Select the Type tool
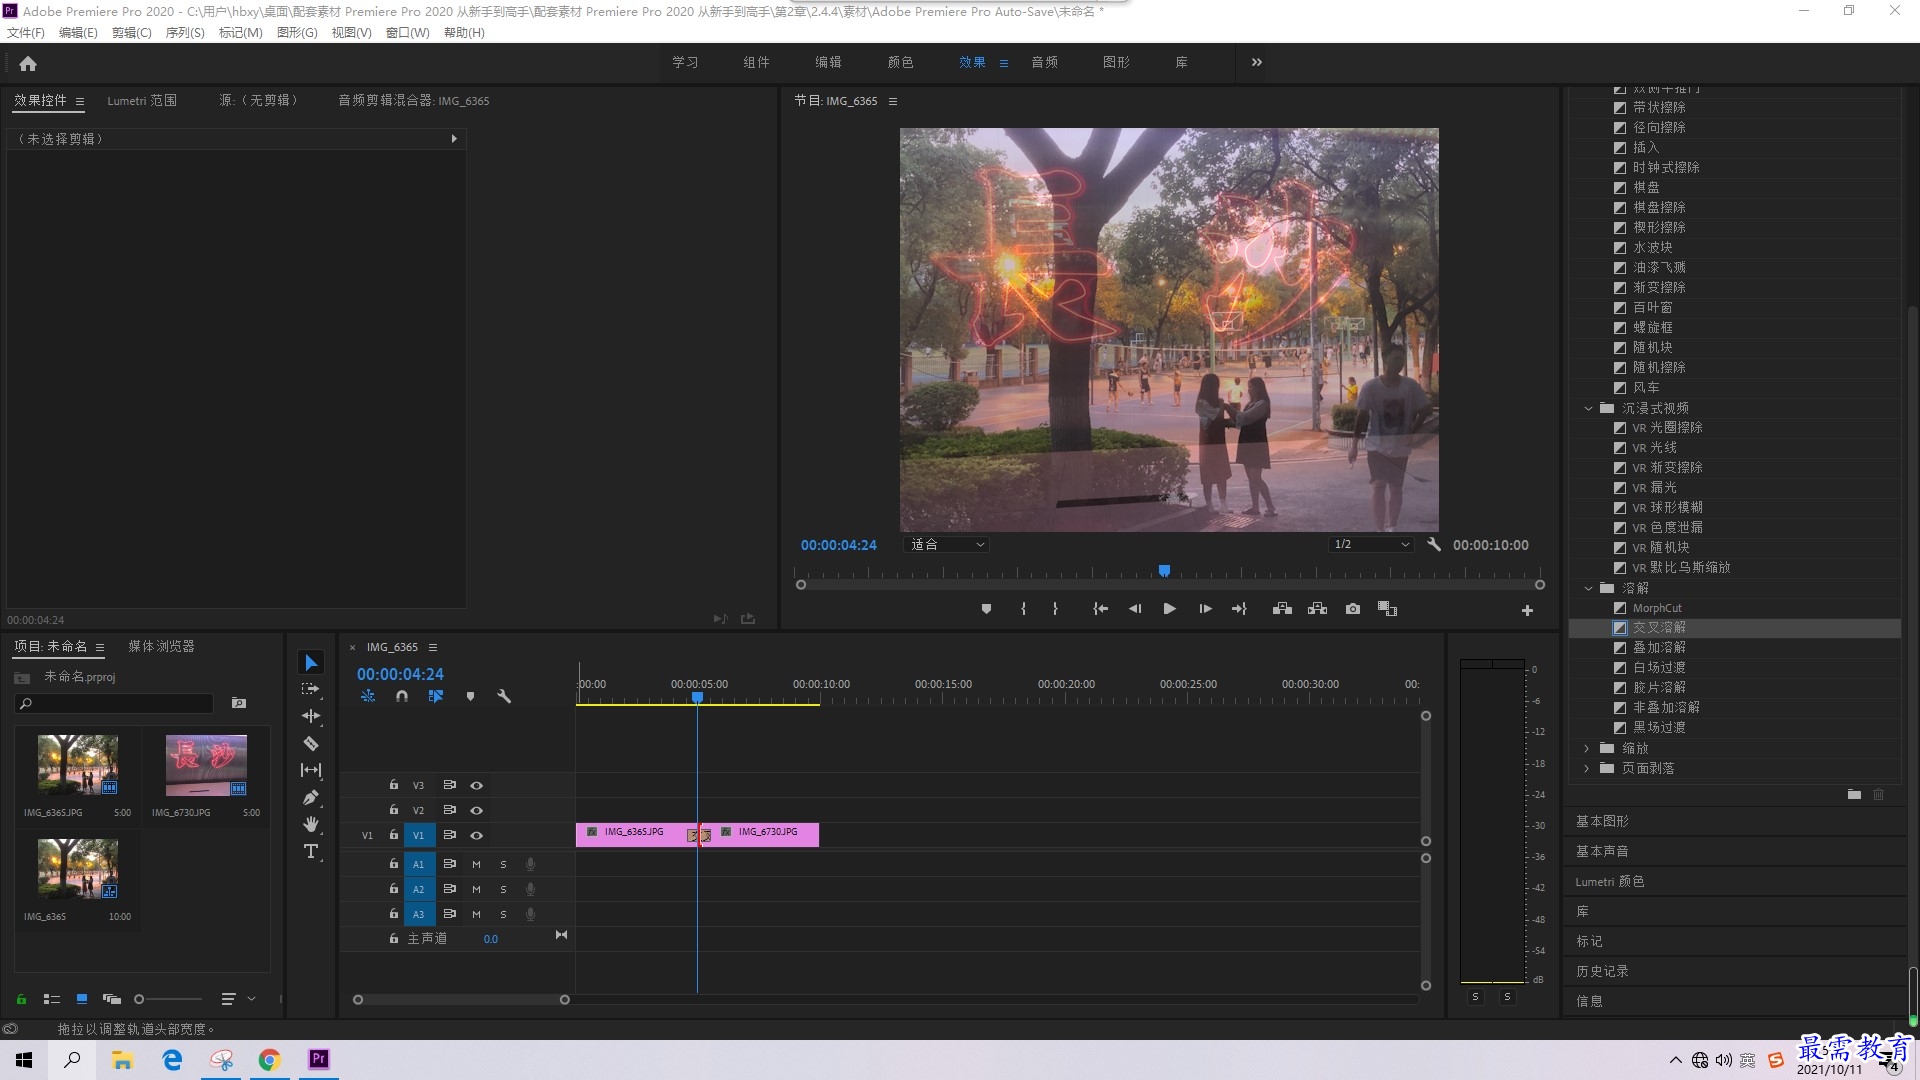Image resolution: width=1920 pixels, height=1080 pixels. [311, 851]
